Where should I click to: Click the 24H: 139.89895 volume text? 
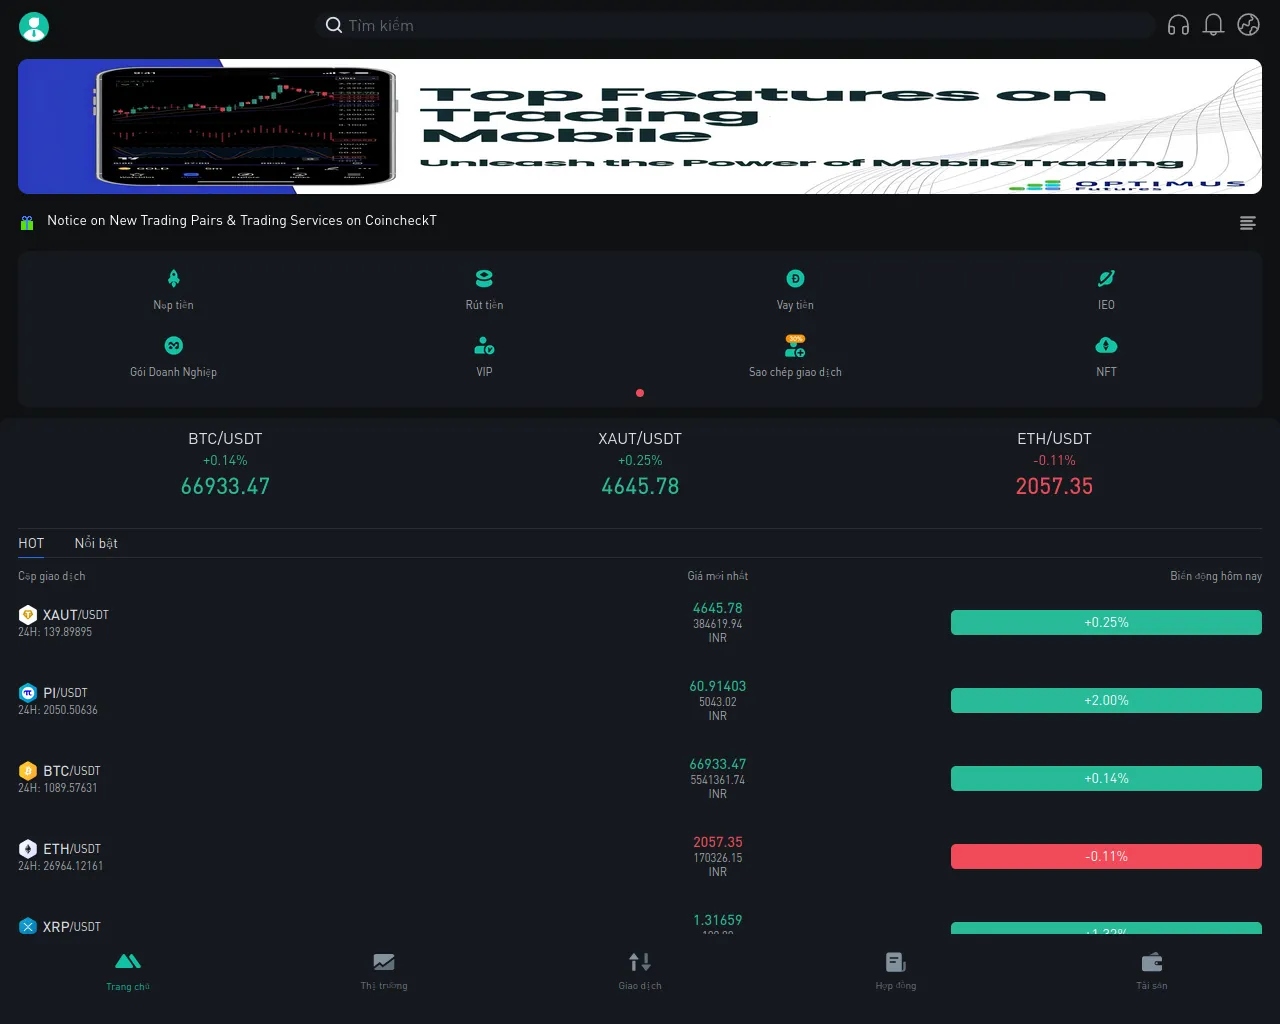pyautogui.click(x=55, y=632)
